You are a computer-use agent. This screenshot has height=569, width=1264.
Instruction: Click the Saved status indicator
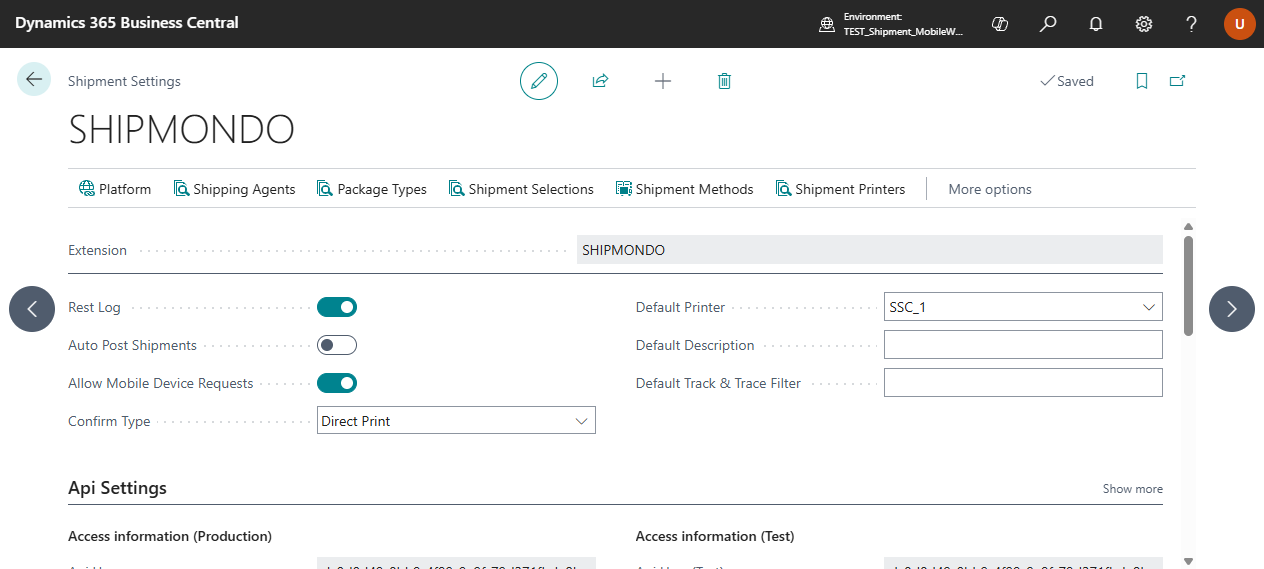click(1067, 81)
